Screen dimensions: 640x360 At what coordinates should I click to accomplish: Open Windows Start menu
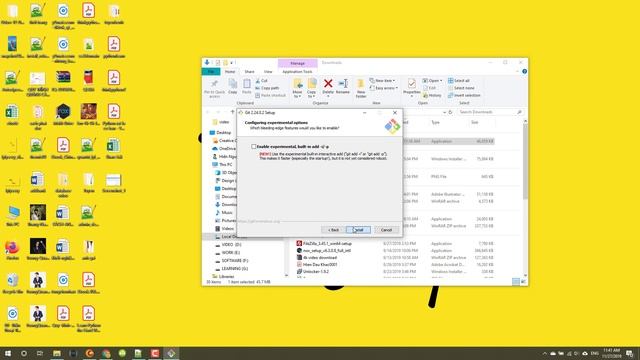tap(8, 353)
